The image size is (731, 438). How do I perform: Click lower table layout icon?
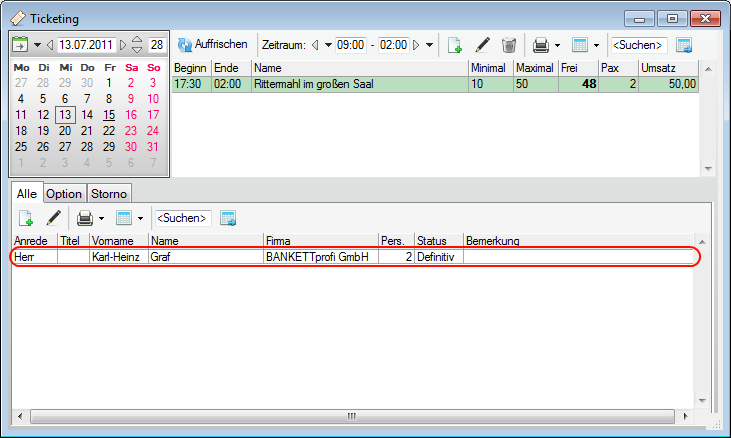(x=124, y=218)
